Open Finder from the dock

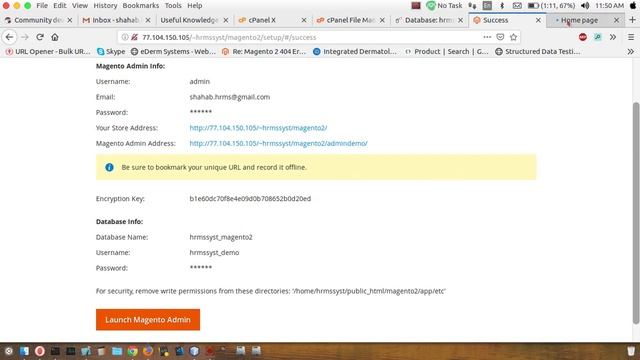point(24,351)
